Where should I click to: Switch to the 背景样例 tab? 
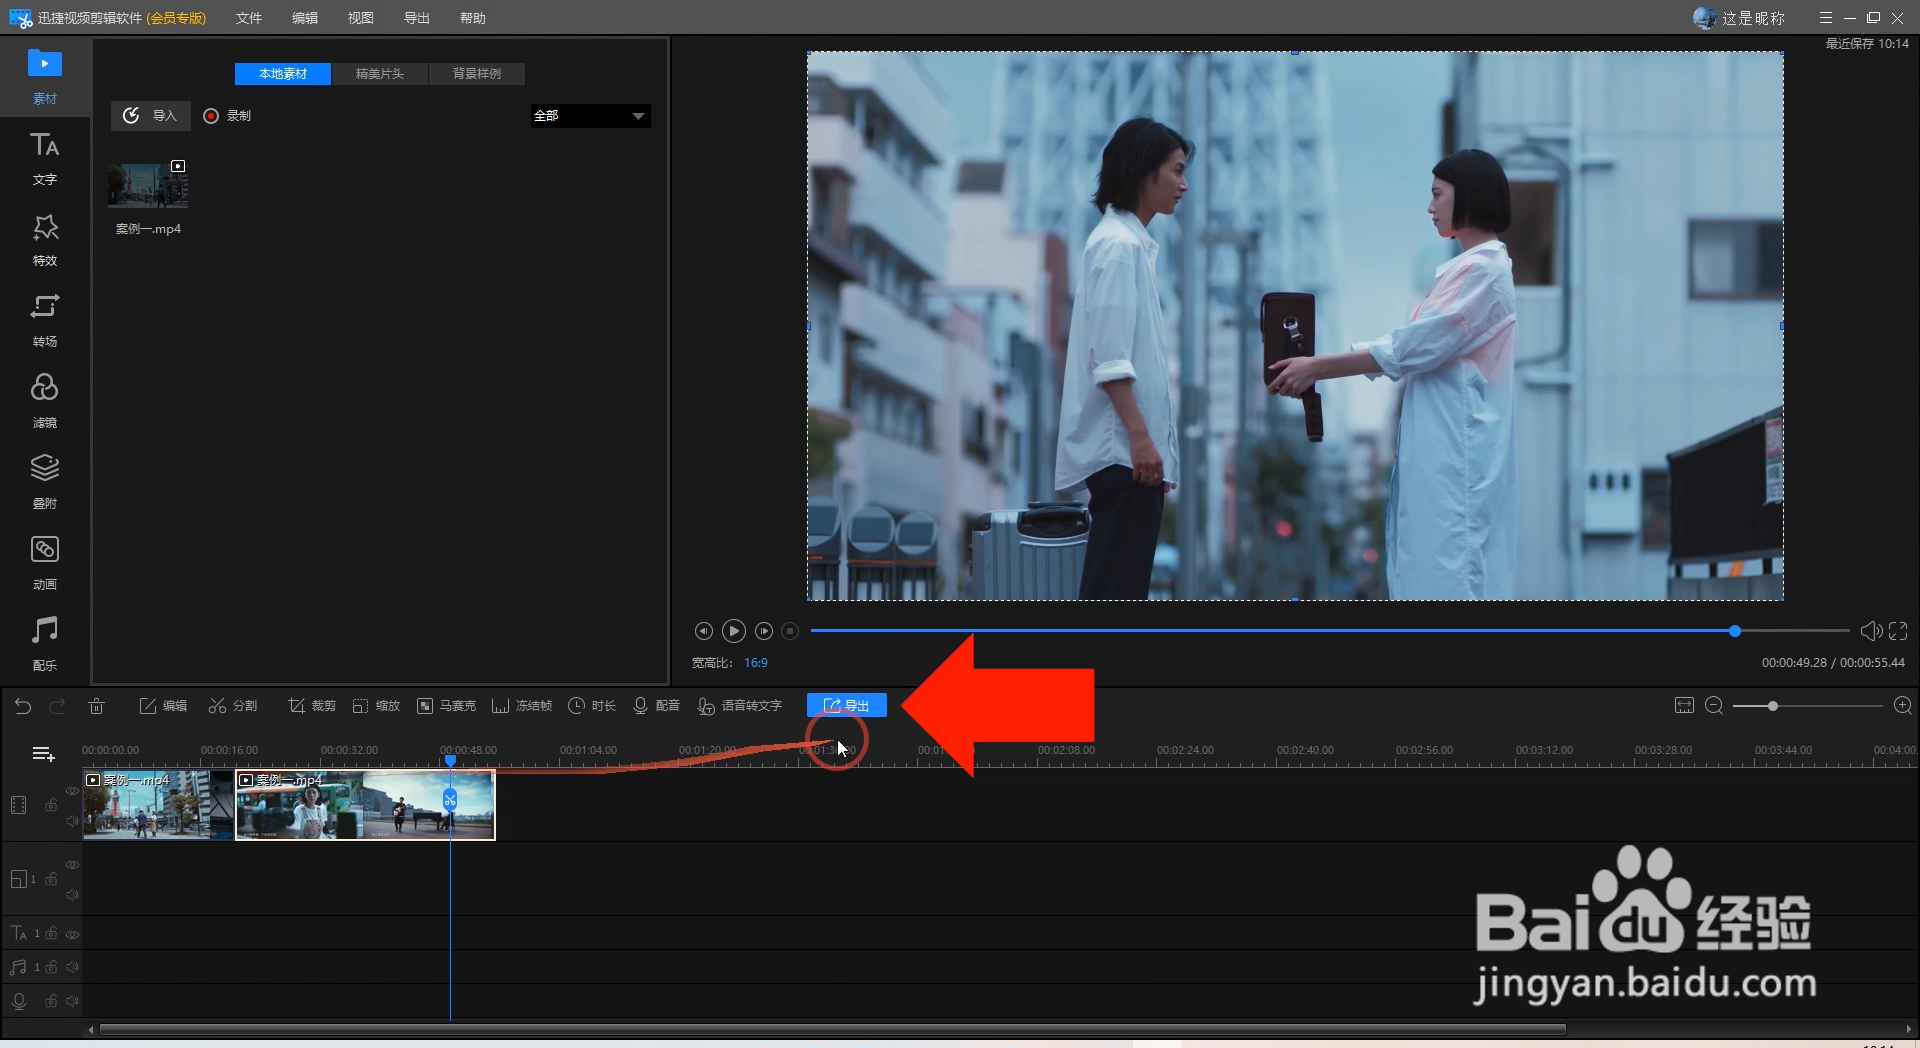[477, 74]
